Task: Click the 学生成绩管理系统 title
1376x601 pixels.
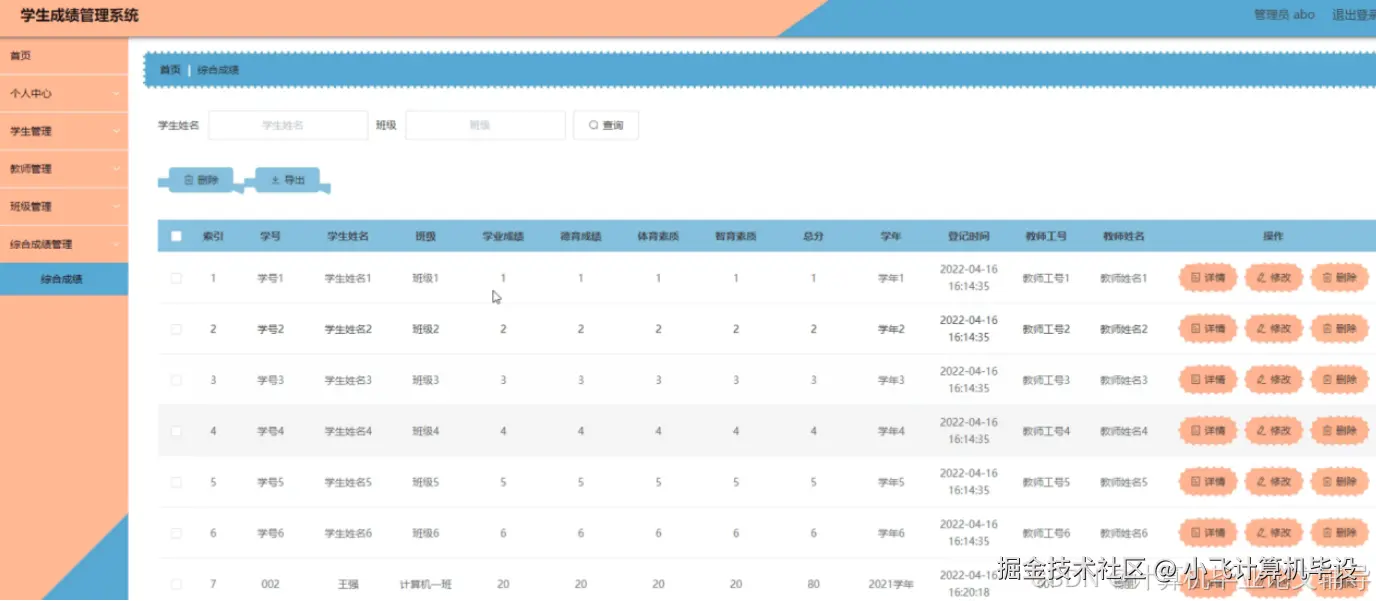Action: pos(80,15)
